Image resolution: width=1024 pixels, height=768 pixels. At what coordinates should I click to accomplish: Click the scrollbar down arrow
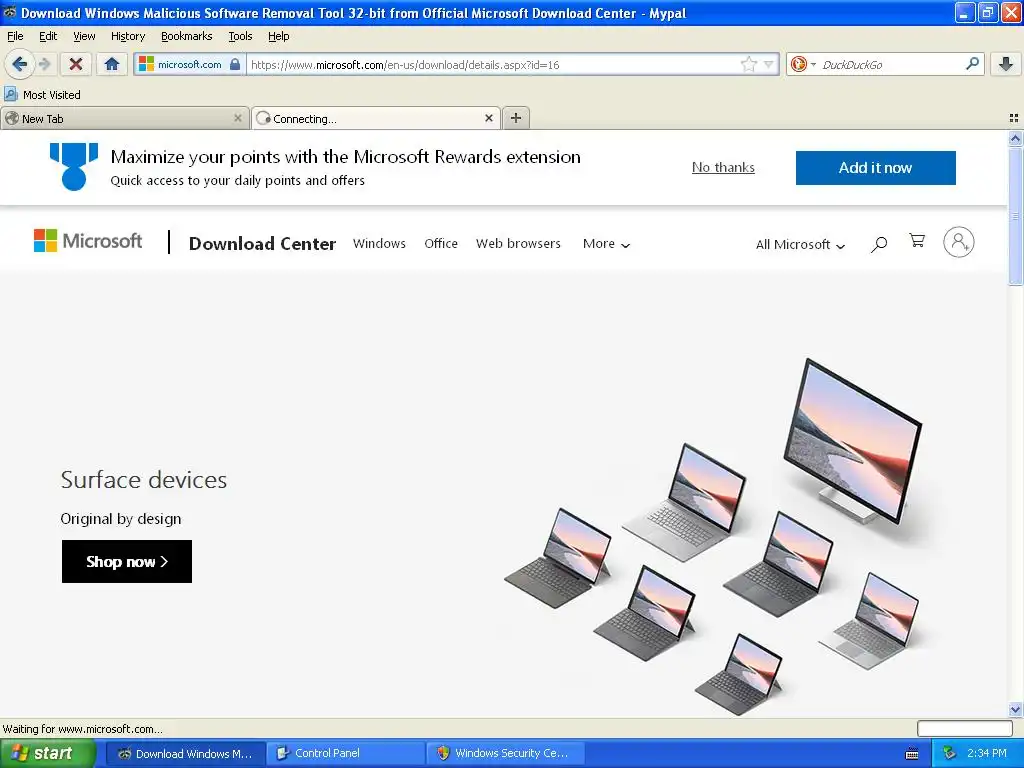tap(1015, 709)
